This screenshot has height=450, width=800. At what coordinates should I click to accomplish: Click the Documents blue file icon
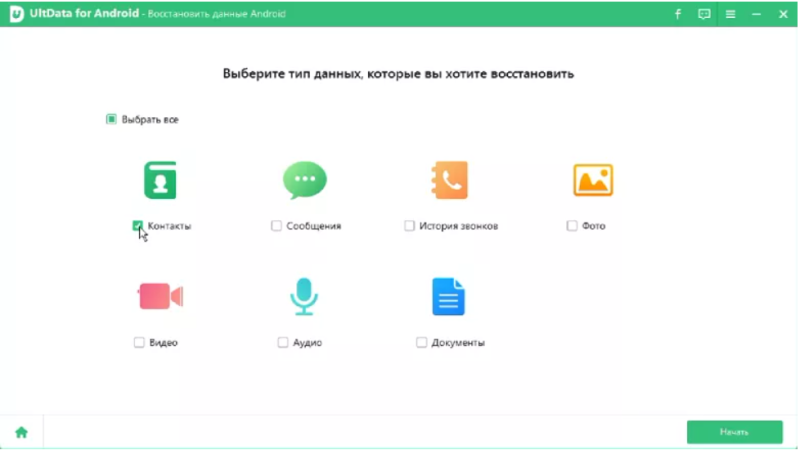coord(448,296)
